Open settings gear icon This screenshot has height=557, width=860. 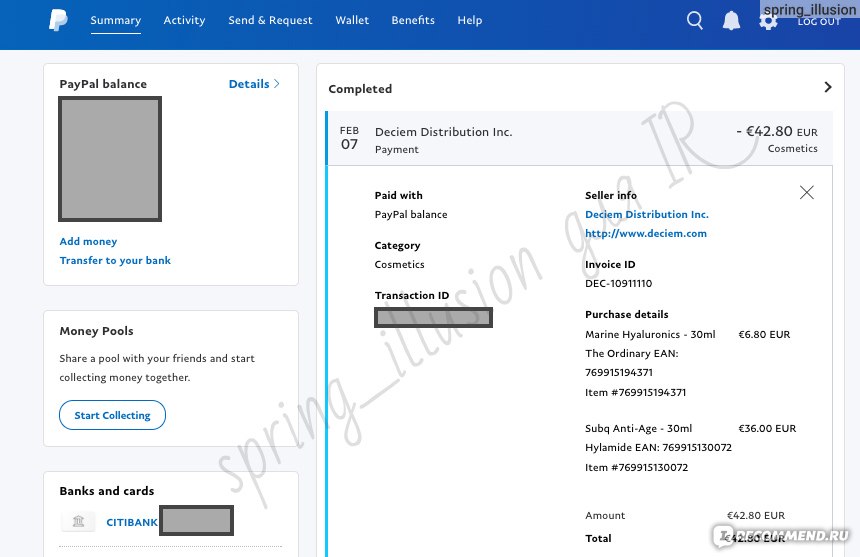768,22
